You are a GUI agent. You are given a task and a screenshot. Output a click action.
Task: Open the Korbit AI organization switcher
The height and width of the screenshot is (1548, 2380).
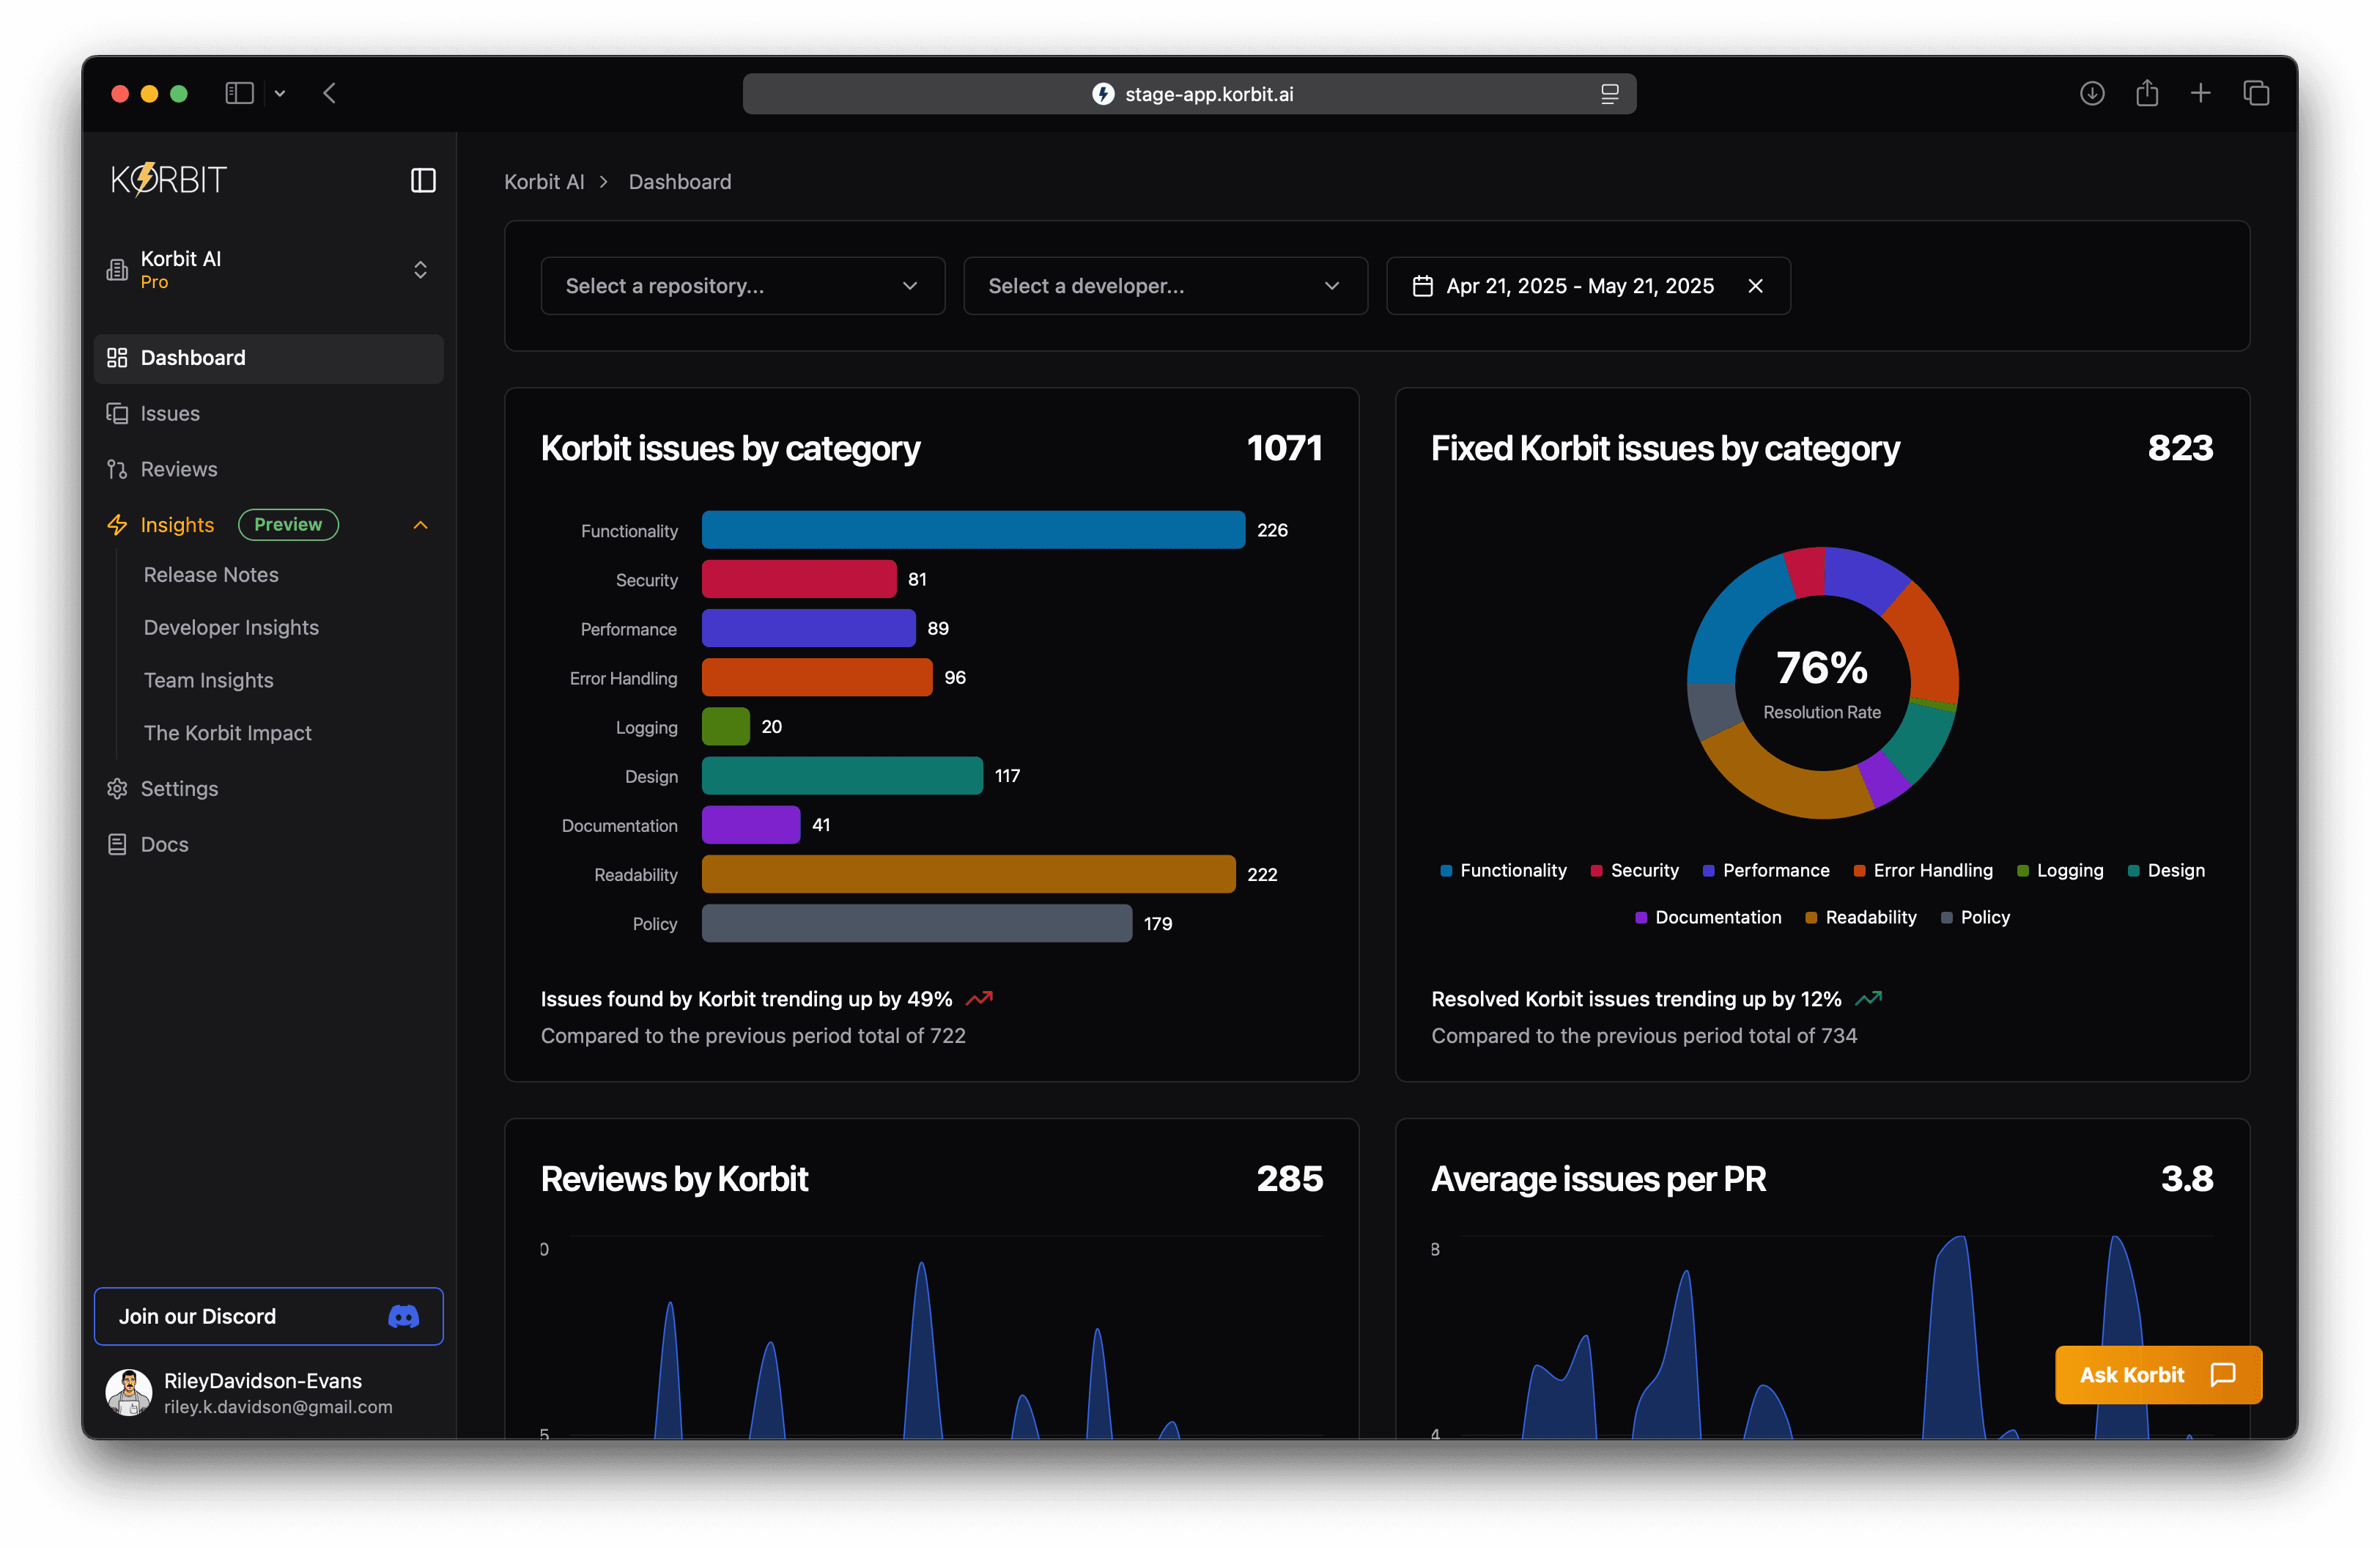click(x=268, y=270)
